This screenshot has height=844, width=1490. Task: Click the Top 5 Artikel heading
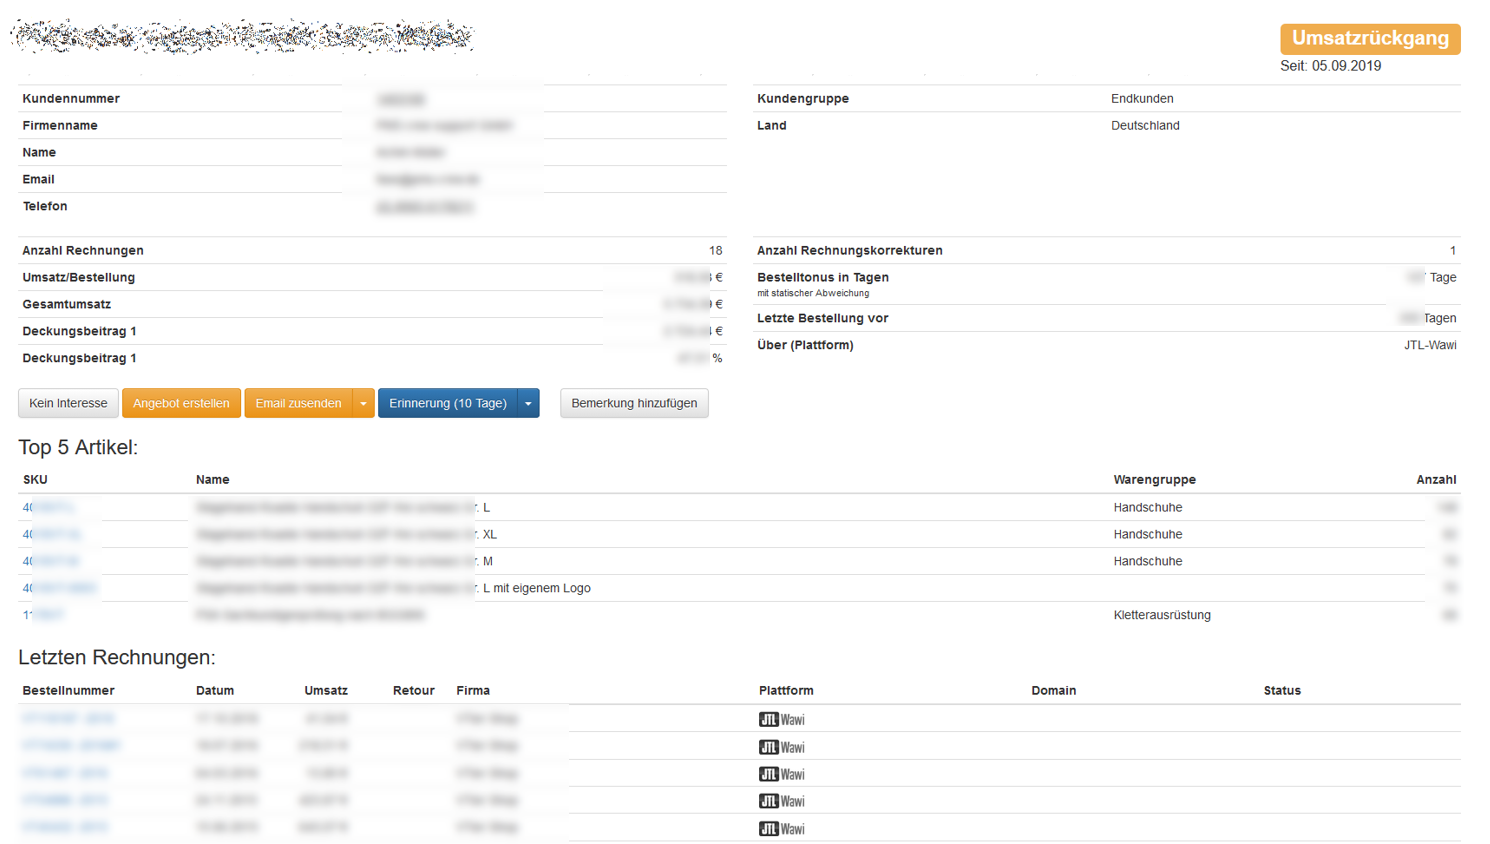click(78, 448)
